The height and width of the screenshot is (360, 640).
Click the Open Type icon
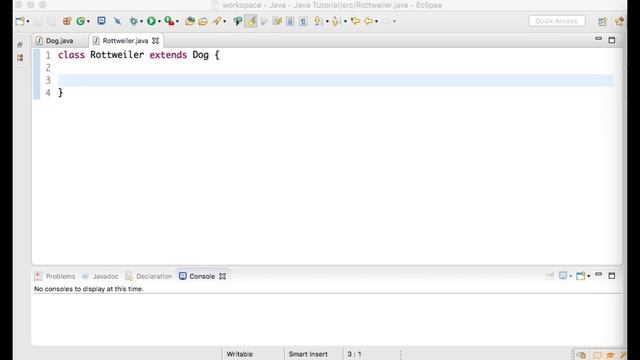pos(190,21)
